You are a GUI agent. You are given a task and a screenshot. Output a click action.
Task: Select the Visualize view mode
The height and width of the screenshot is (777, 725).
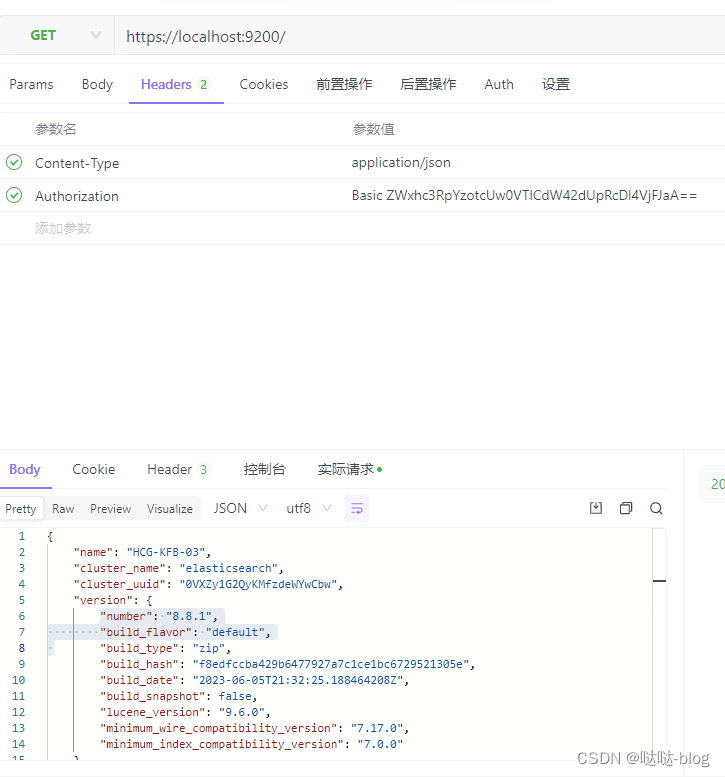(x=169, y=509)
